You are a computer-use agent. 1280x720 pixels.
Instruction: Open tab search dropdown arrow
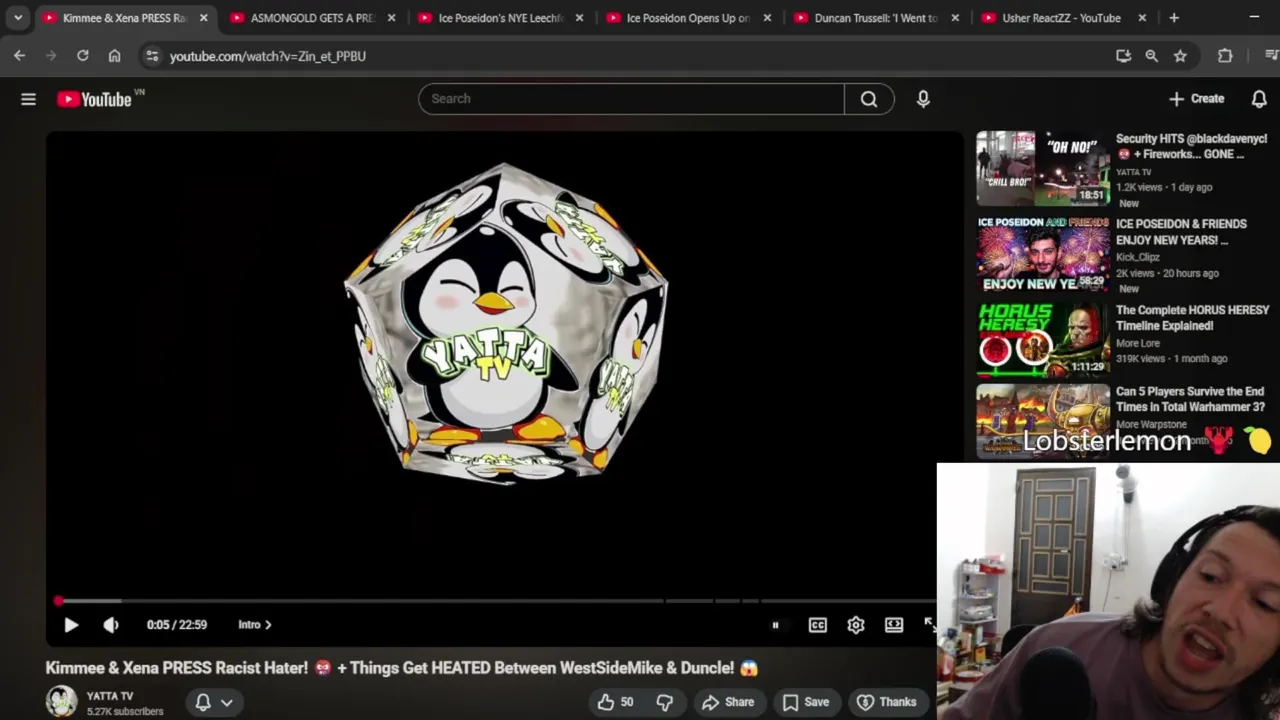point(18,18)
